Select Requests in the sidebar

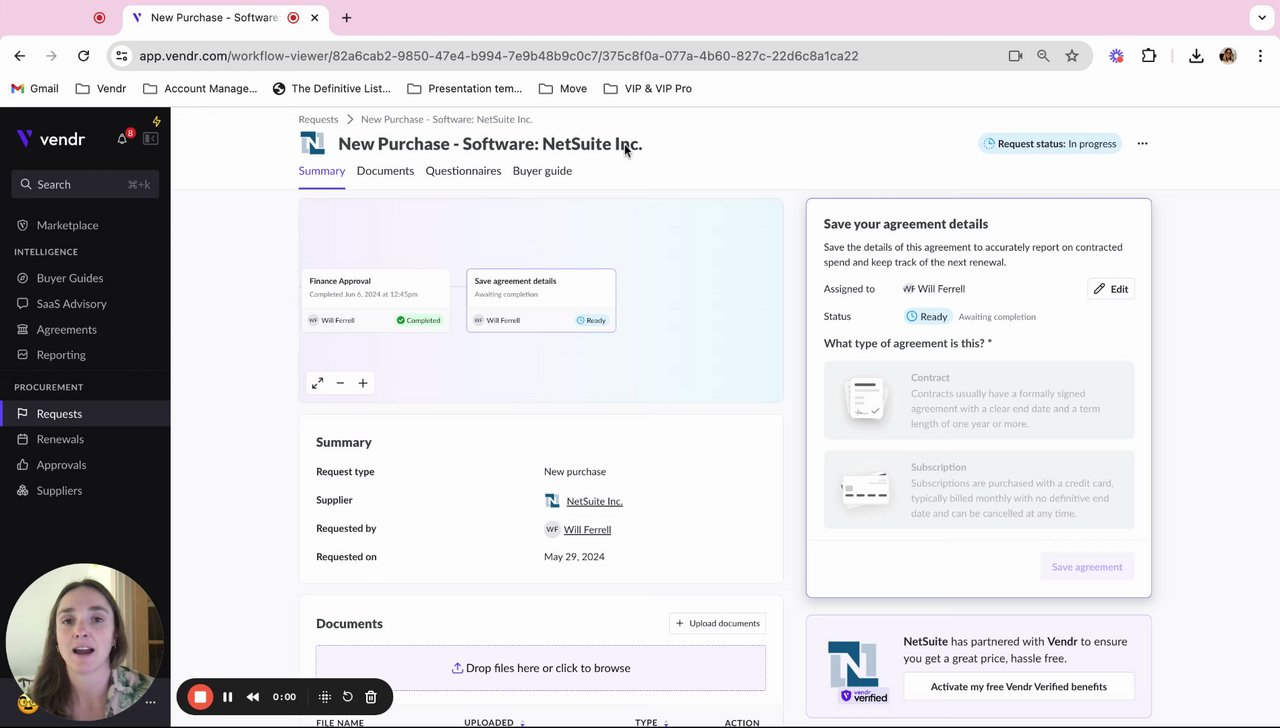pos(85,413)
